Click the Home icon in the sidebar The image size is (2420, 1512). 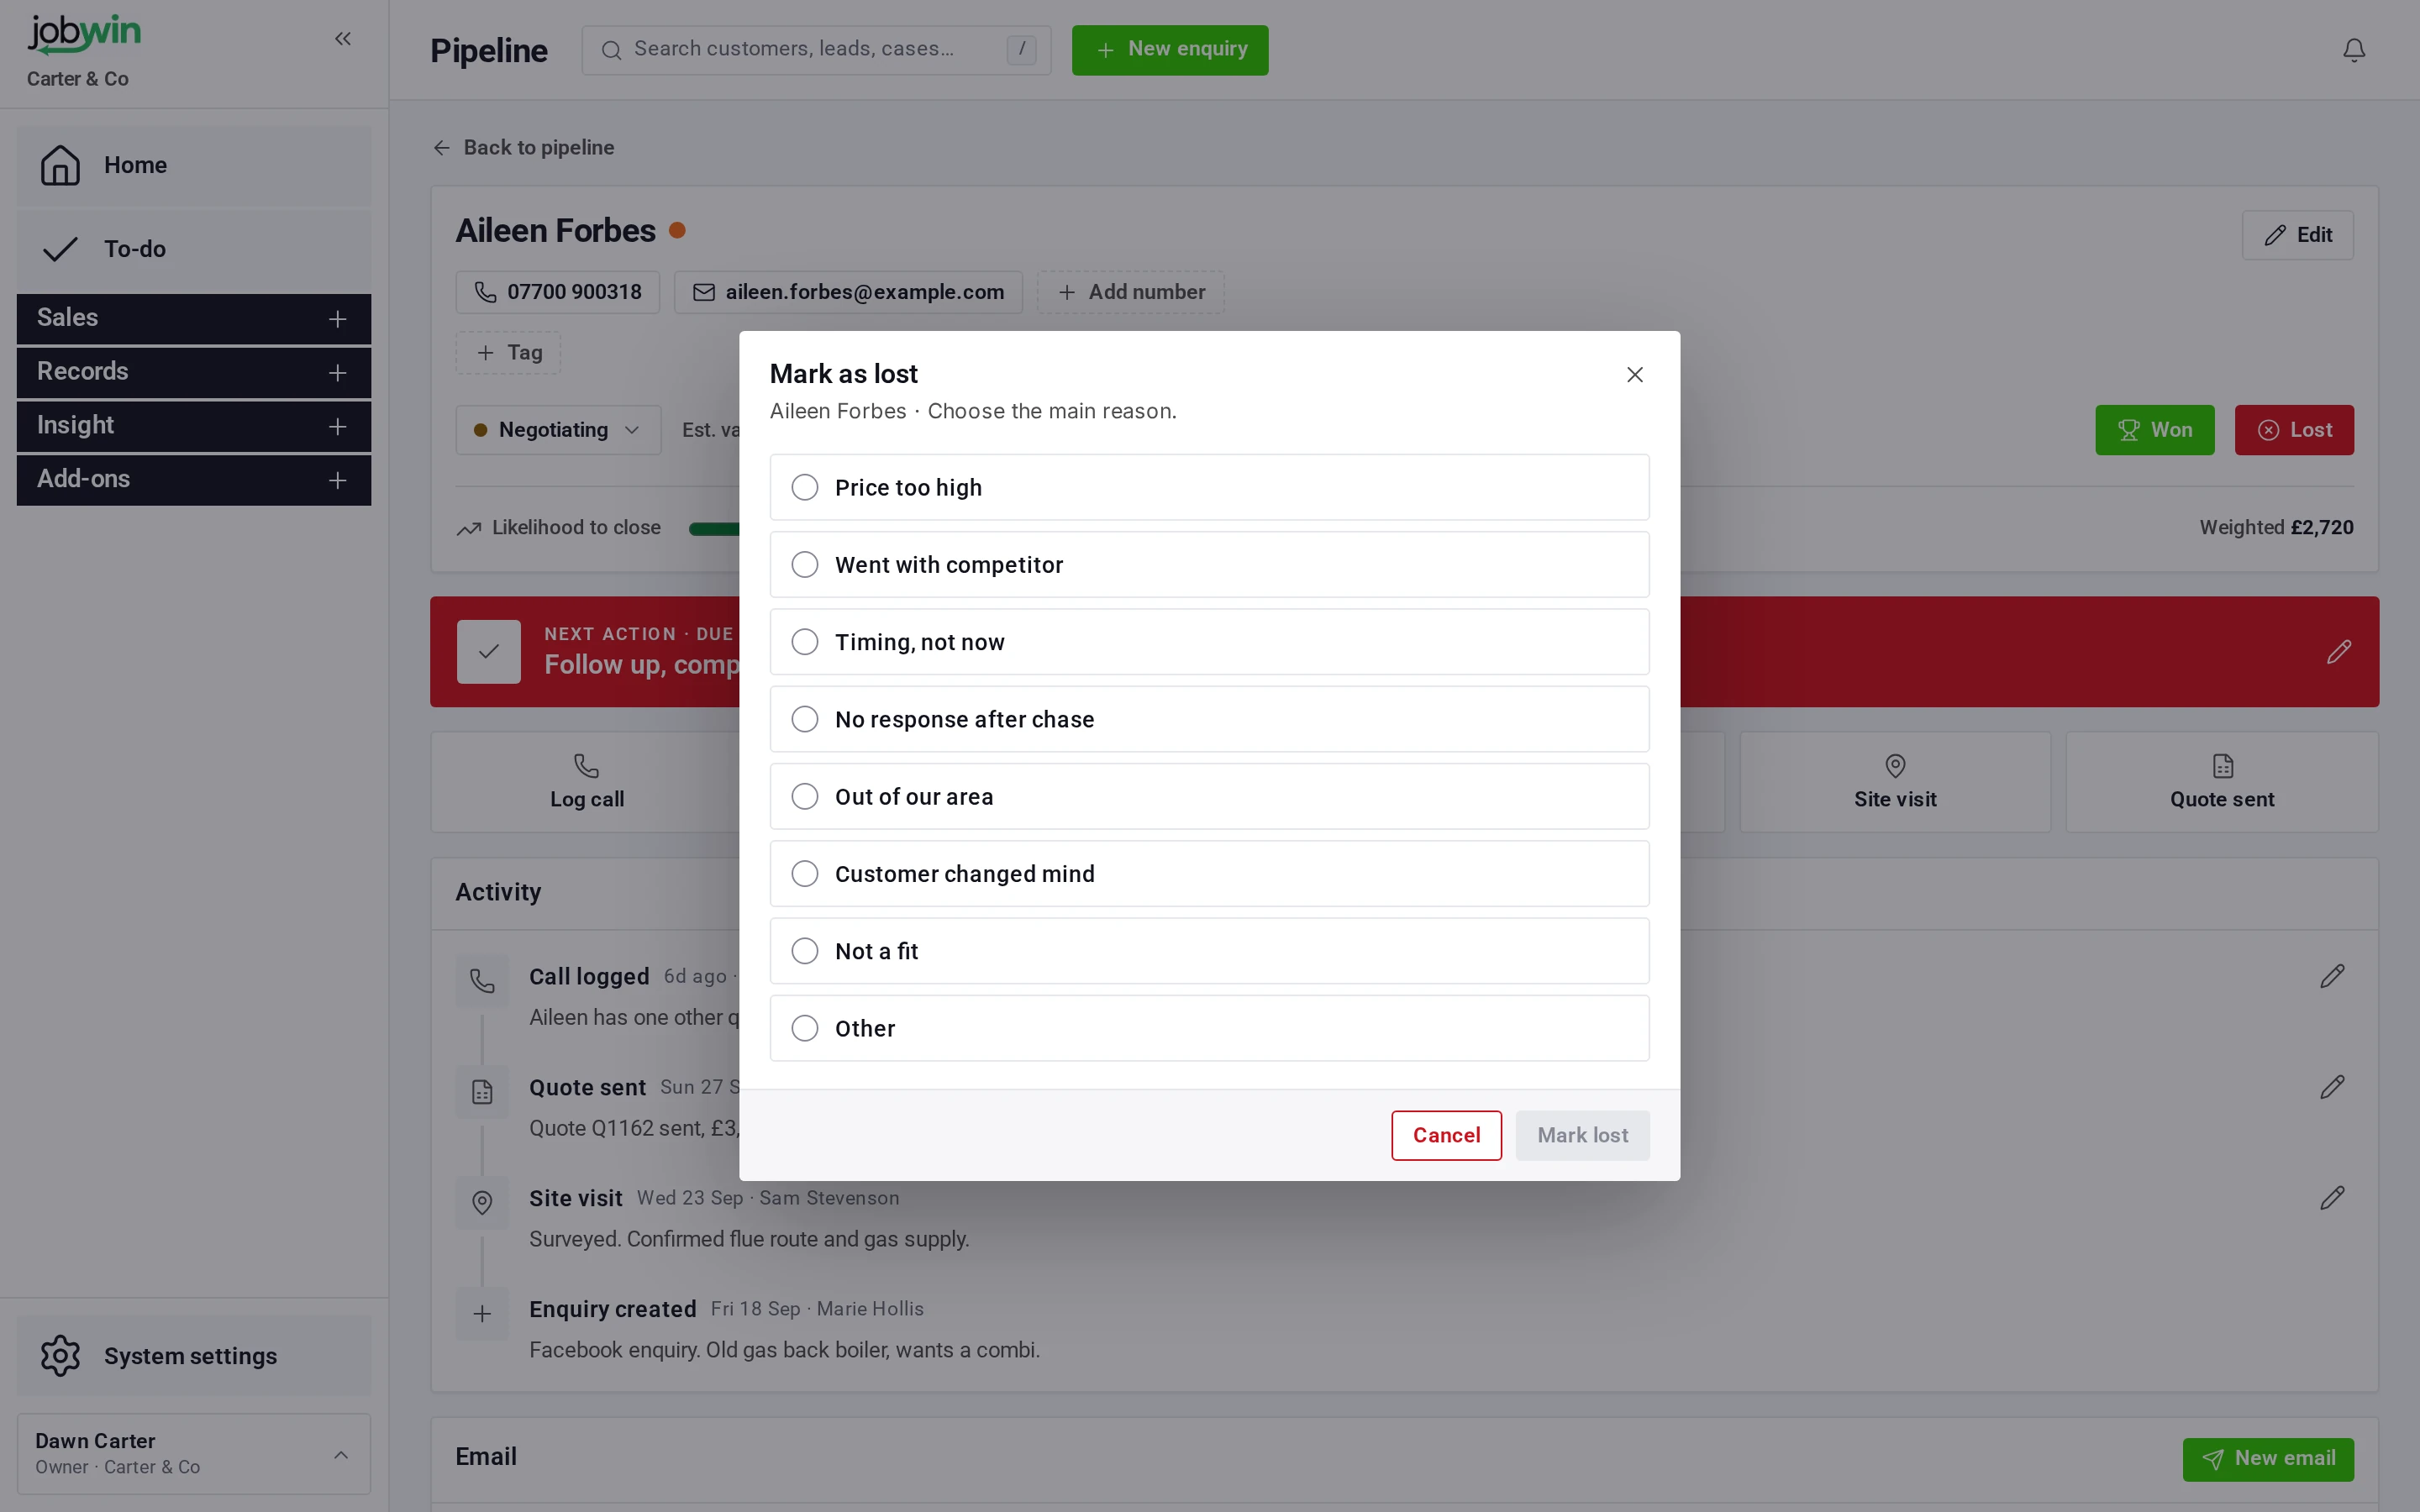[x=60, y=165]
